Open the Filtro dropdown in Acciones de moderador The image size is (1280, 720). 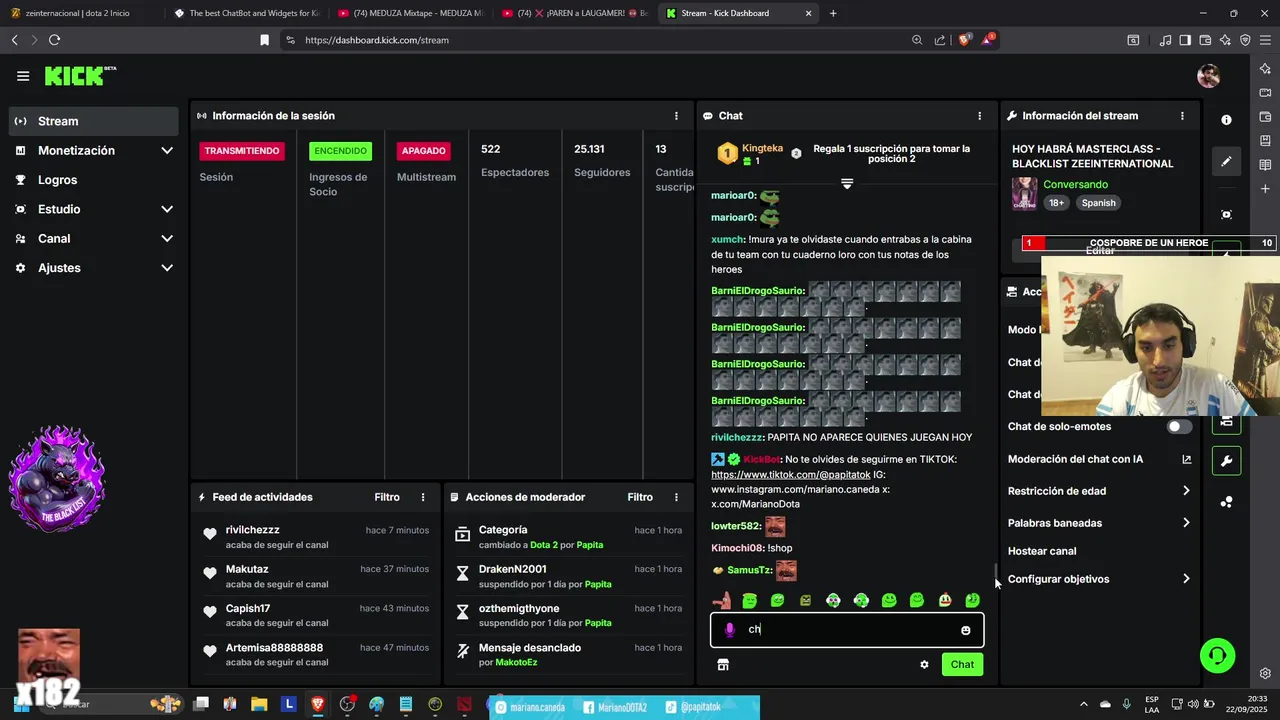640,497
